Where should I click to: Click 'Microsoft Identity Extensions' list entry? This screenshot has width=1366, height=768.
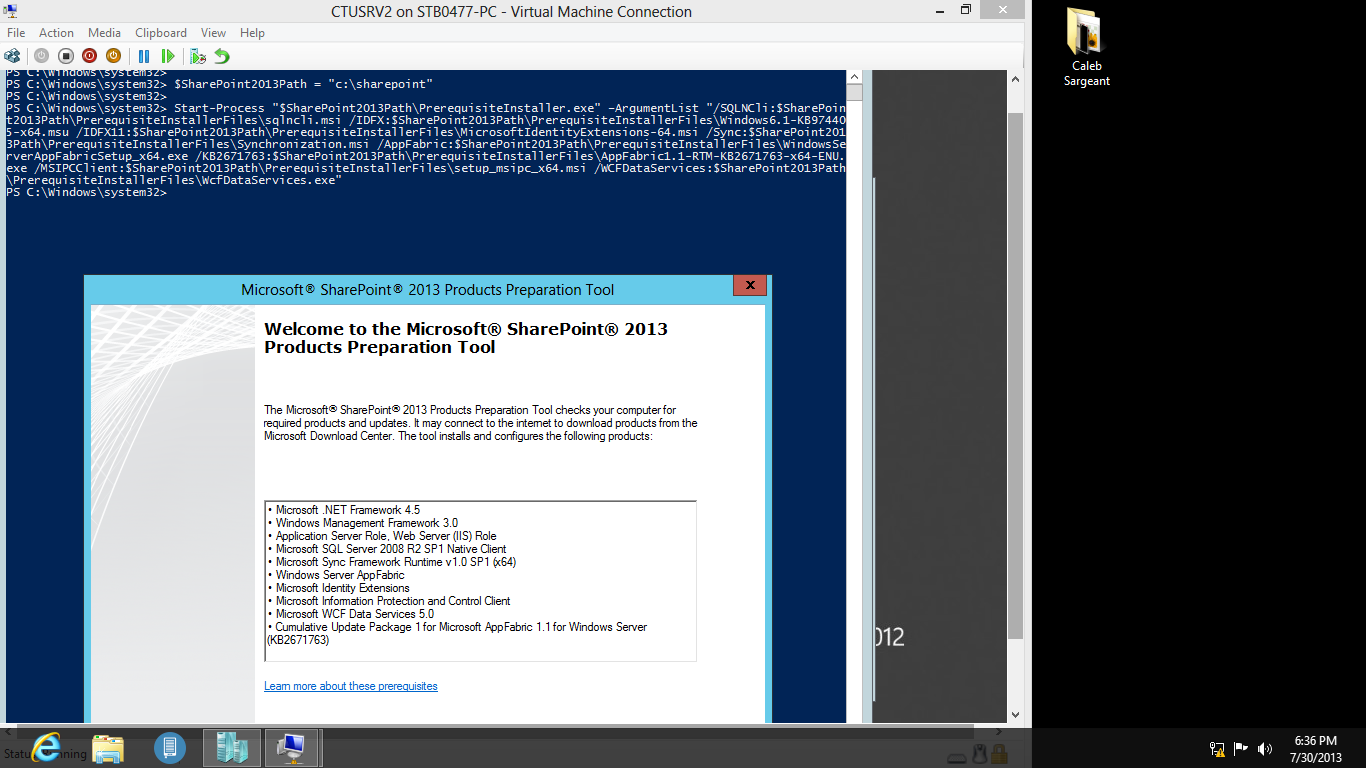[x=343, y=588]
